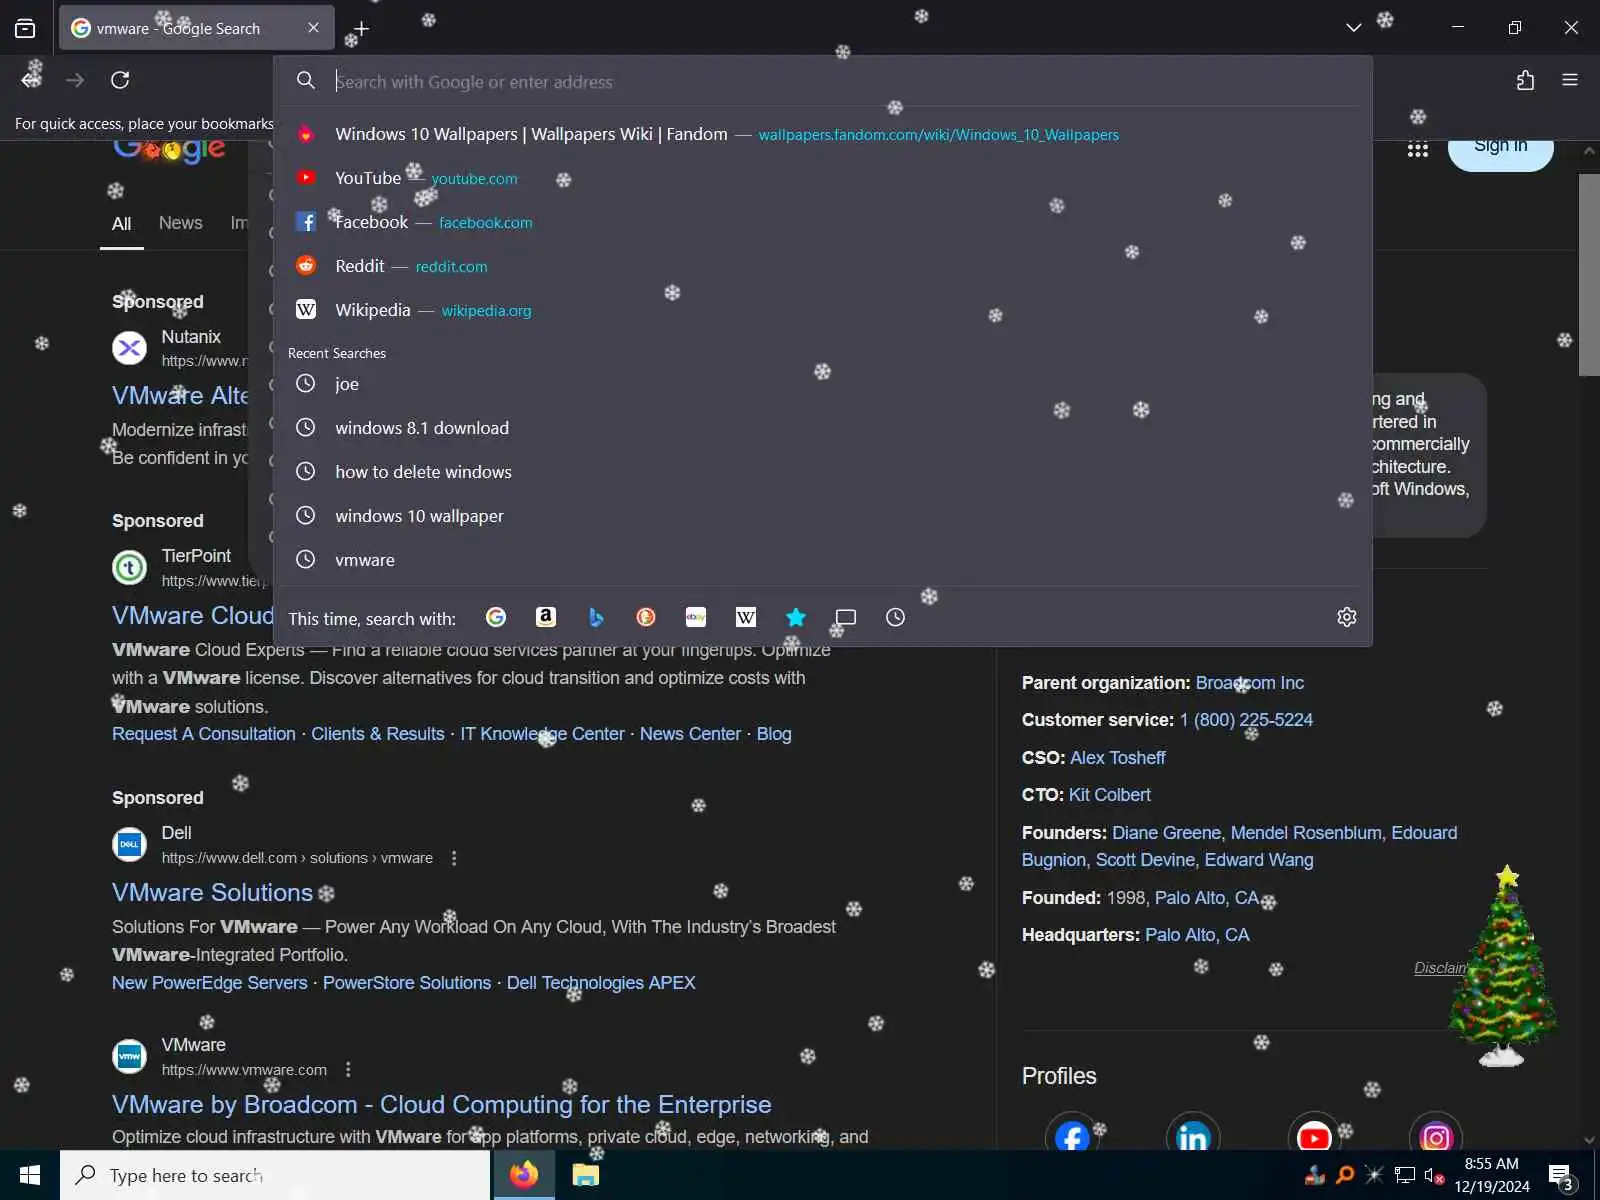Expand the list all tabs dropdown

(x=1354, y=28)
